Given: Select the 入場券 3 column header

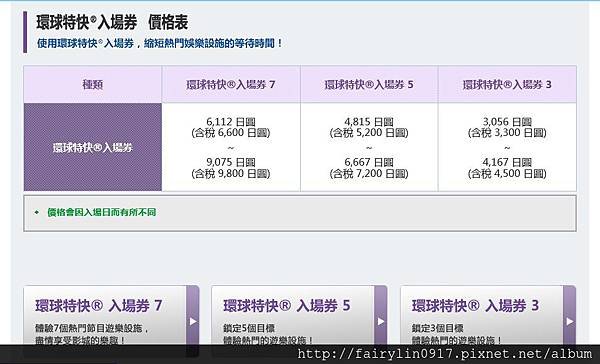Looking at the screenshot, I should [x=507, y=84].
